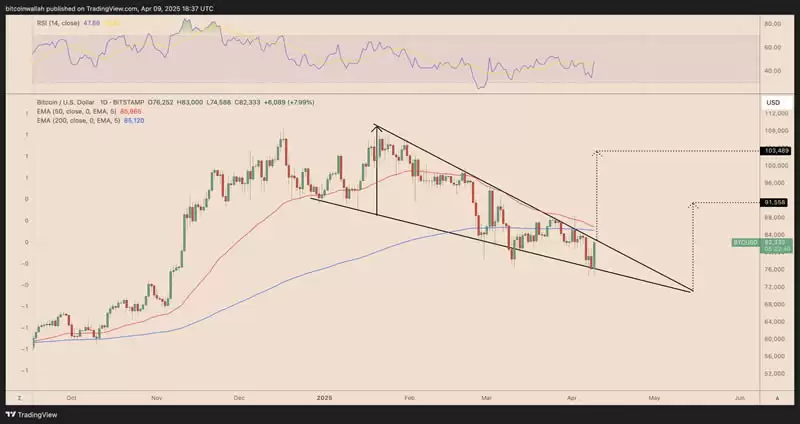Click the bitcoinwallah author name in header
The height and width of the screenshot is (424, 800).
coord(30,7)
